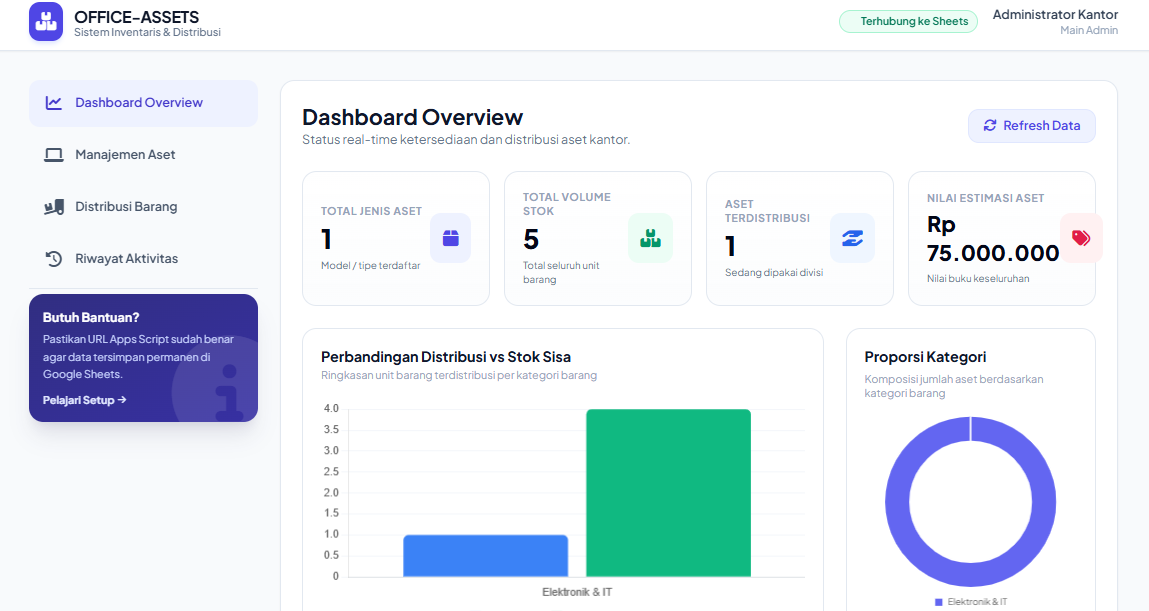The height and width of the screenshot is (611, 1149).
Task: Click the Nilai buku keseluruhan caption
Action: pyautogui.click(x=978, y=278)
